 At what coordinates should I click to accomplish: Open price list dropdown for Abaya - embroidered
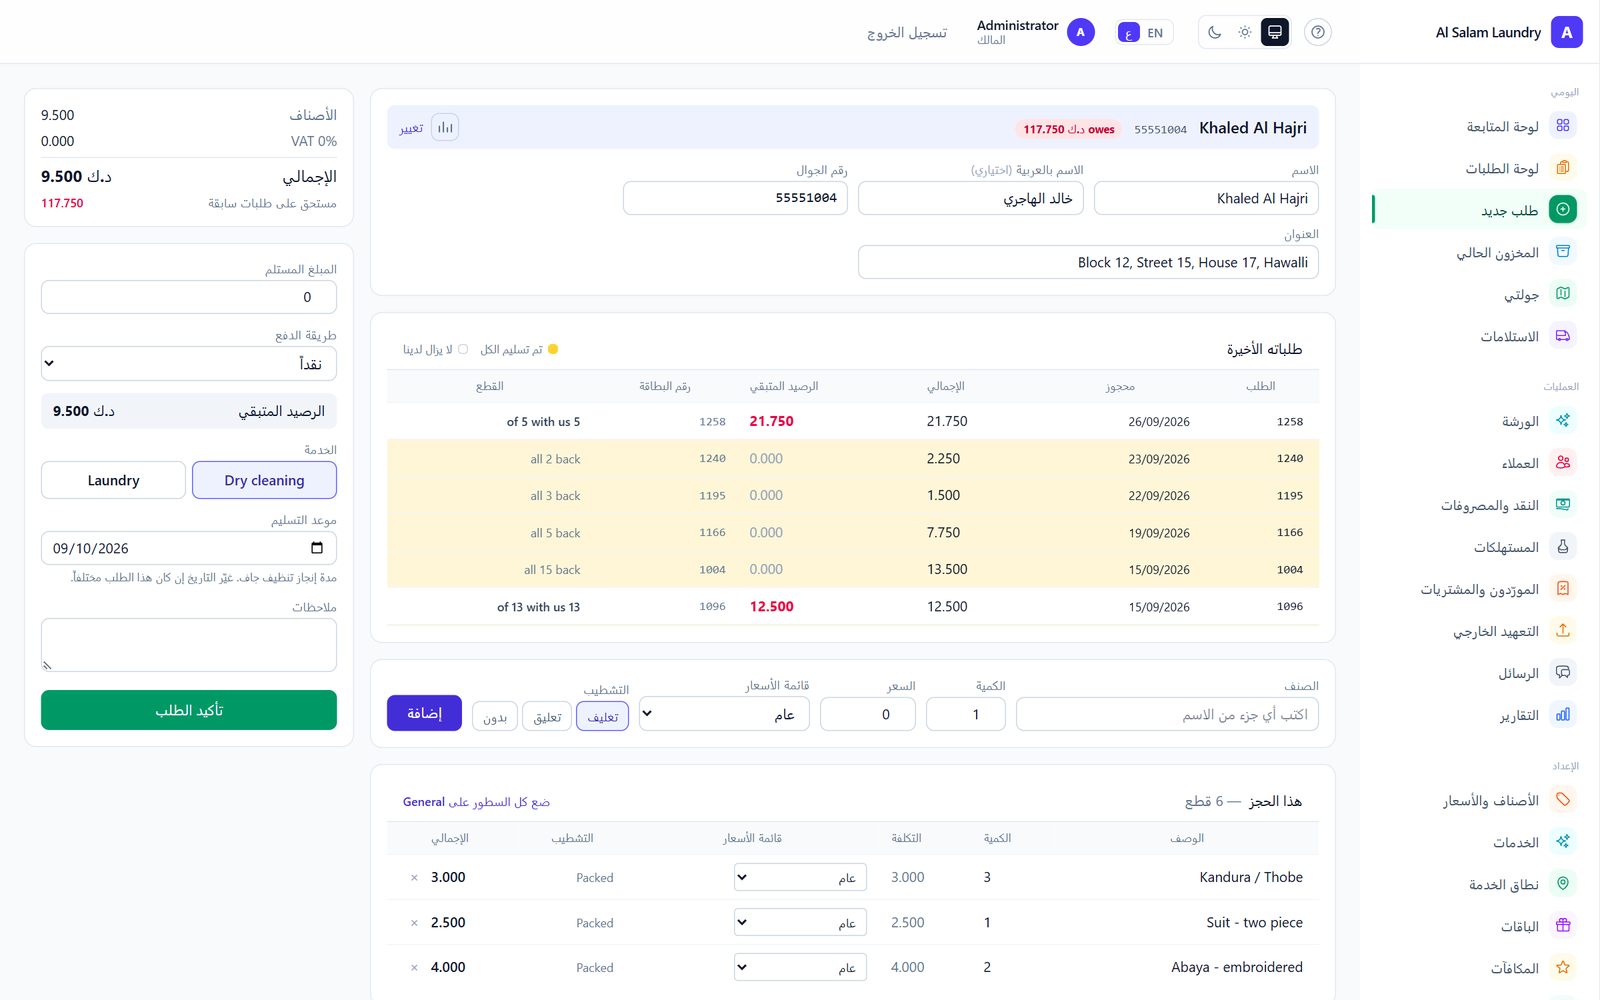[800, 967]
